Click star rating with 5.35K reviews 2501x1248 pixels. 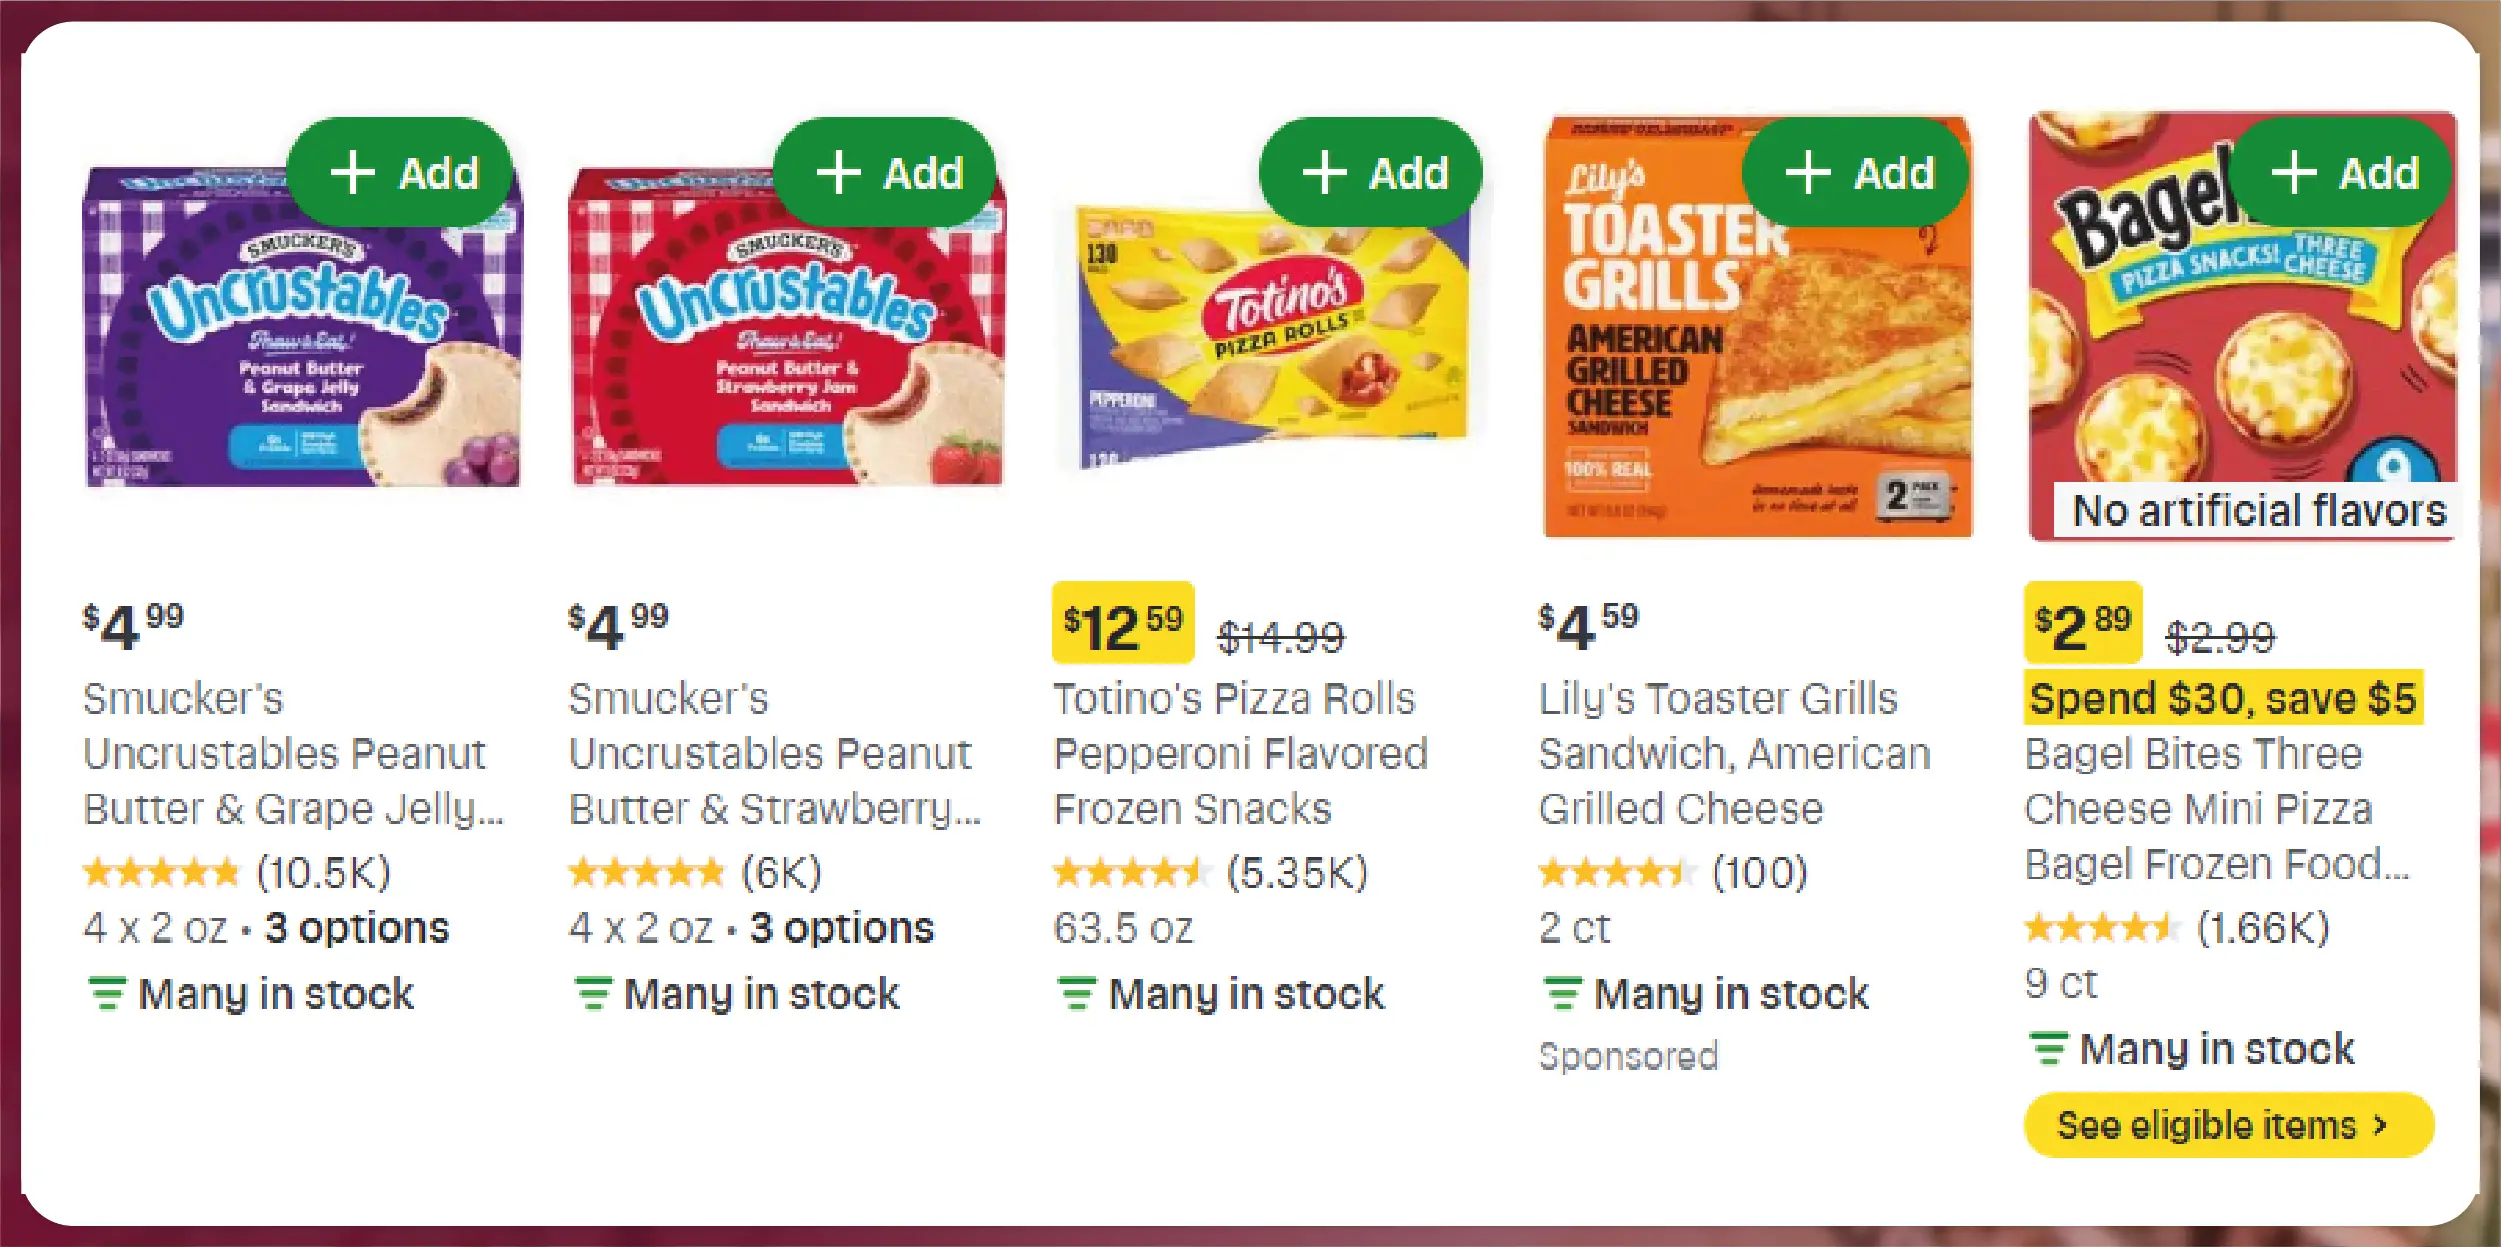pos(1130,873)
